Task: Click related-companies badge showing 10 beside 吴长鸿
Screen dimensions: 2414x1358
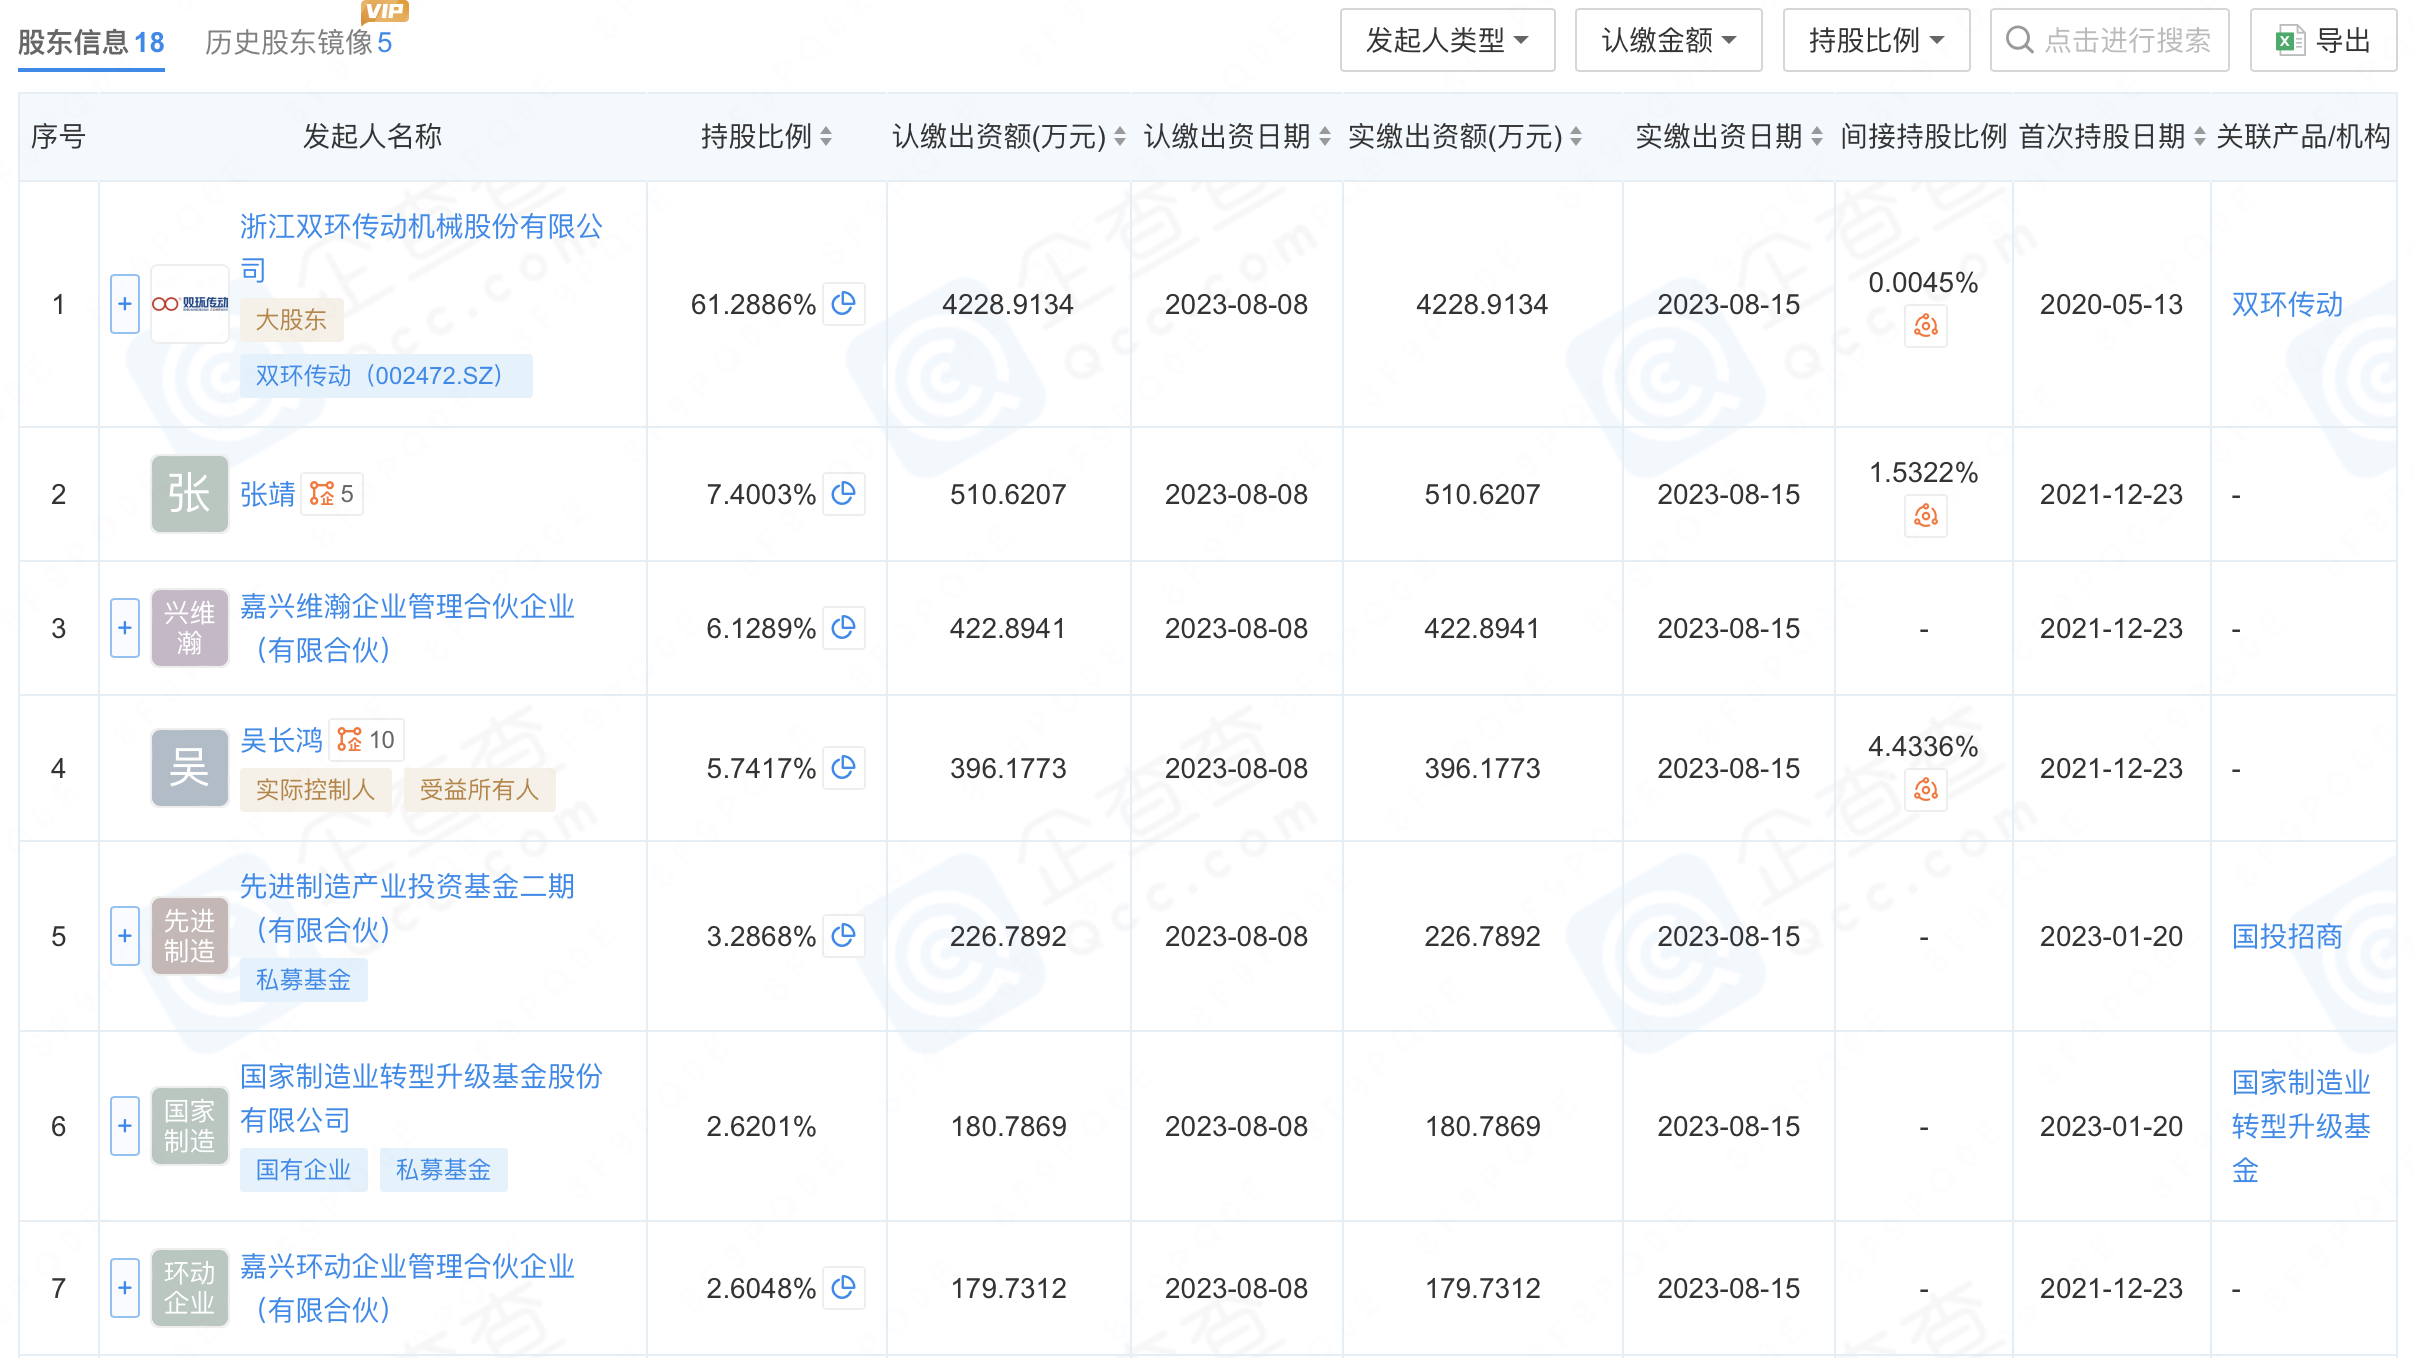Action: (366, 740)
